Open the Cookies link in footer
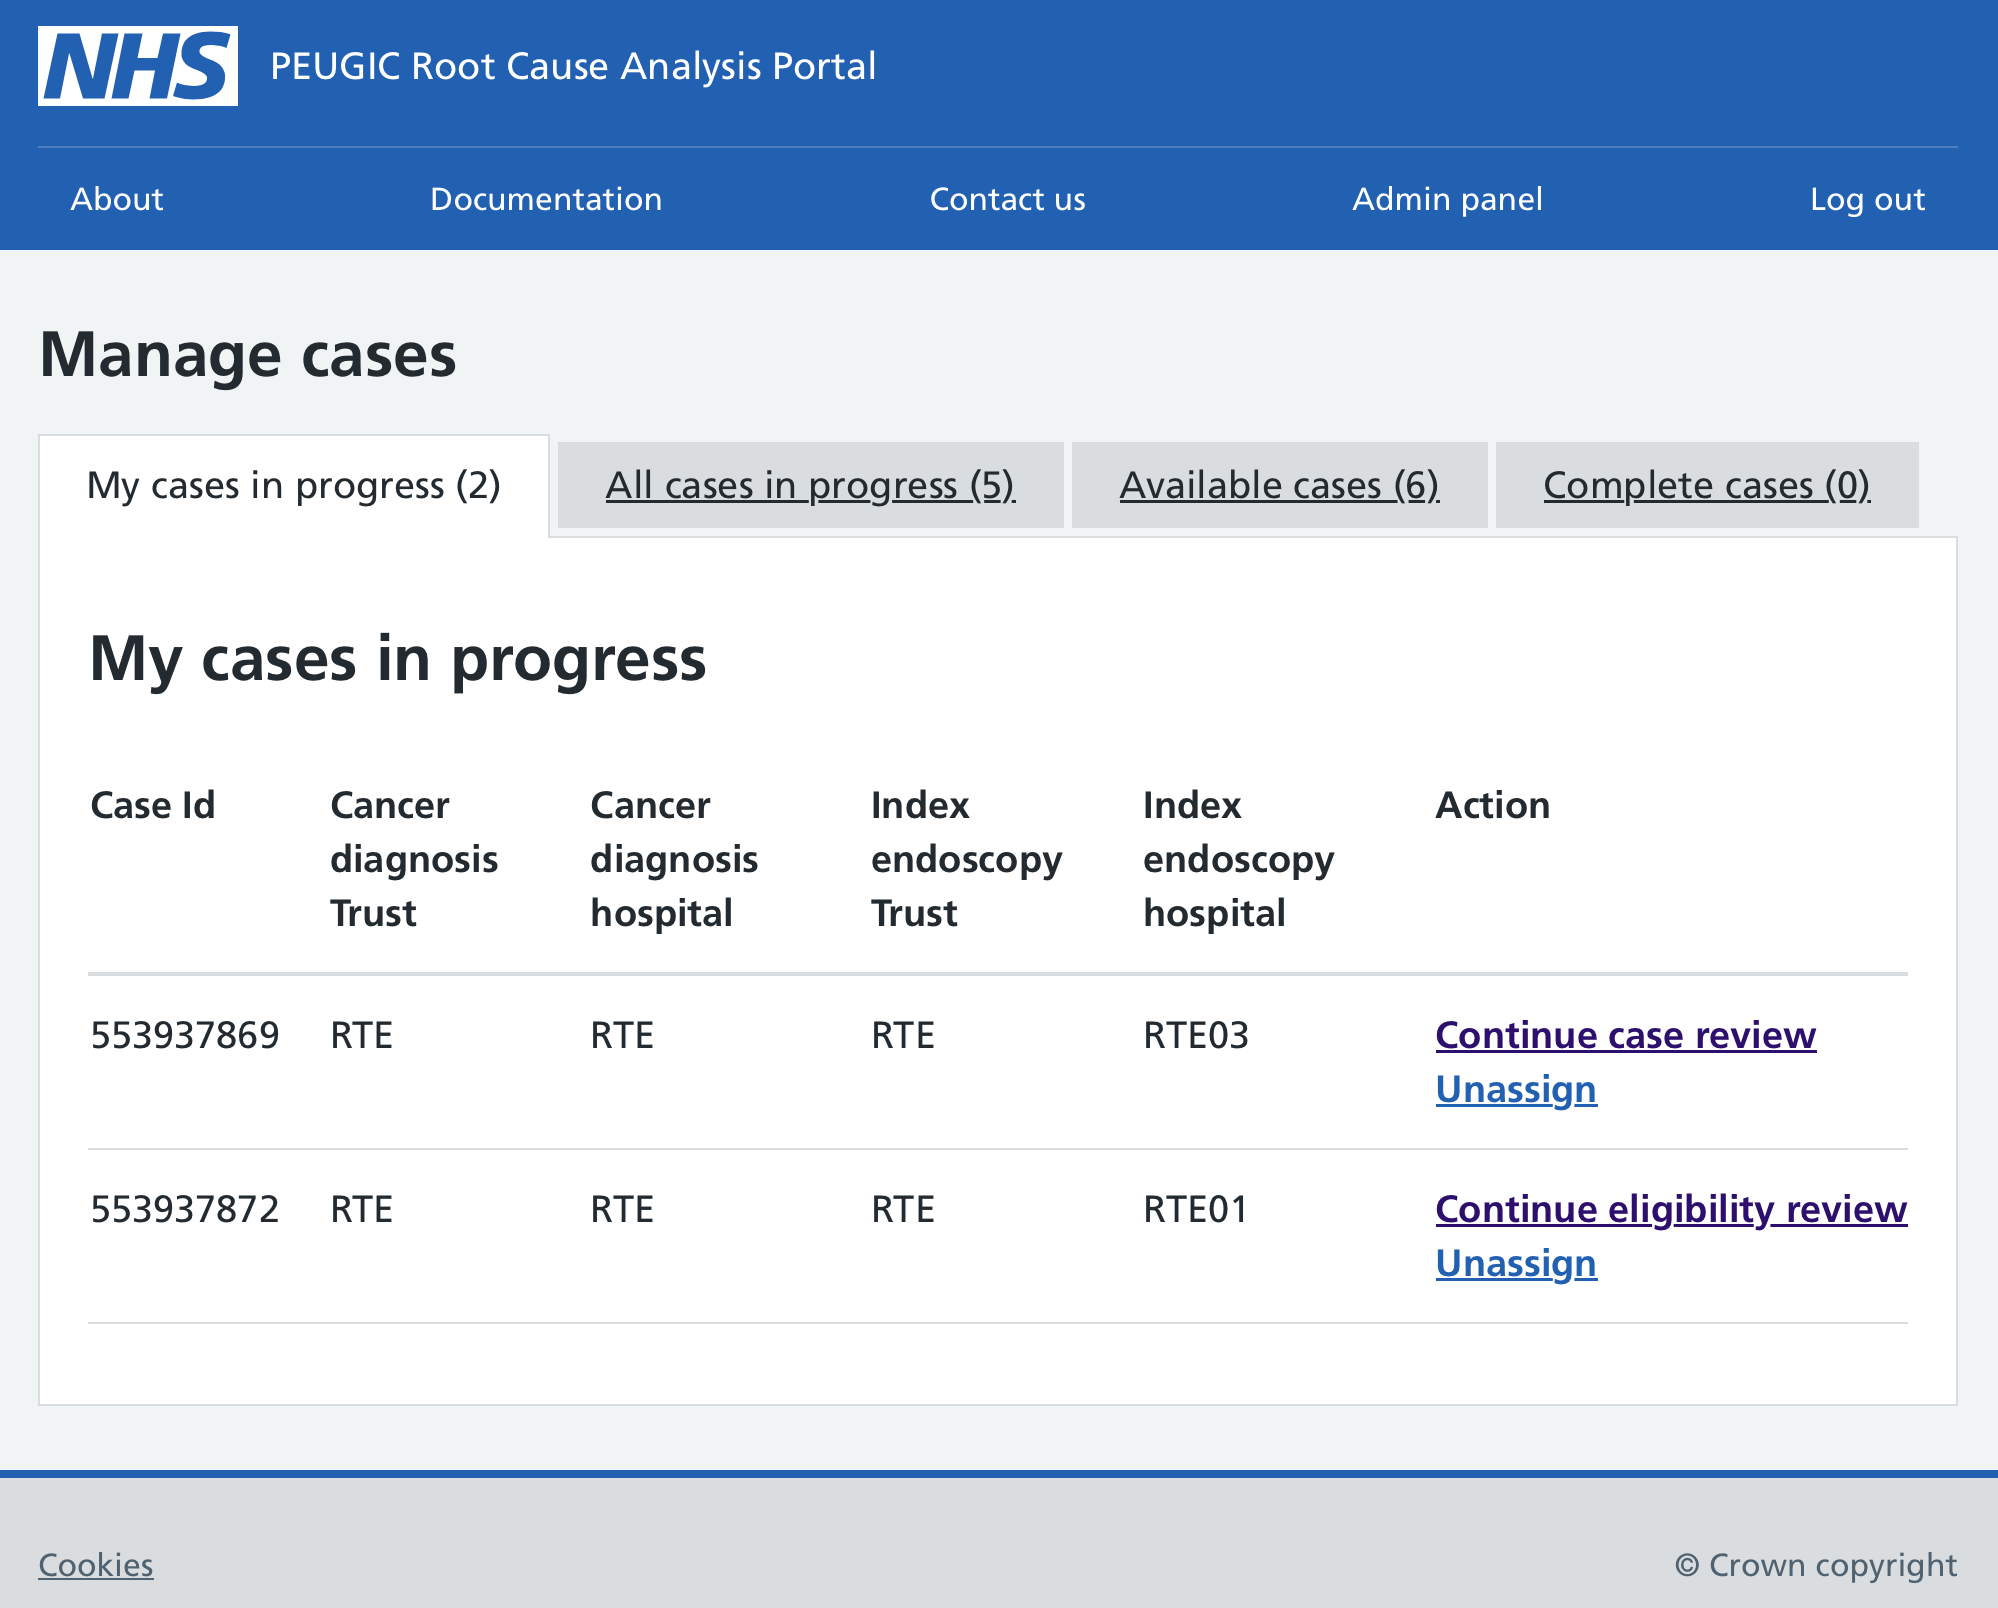The width and height of the screenshot is (1998, 1608). tap(96, 1565)
